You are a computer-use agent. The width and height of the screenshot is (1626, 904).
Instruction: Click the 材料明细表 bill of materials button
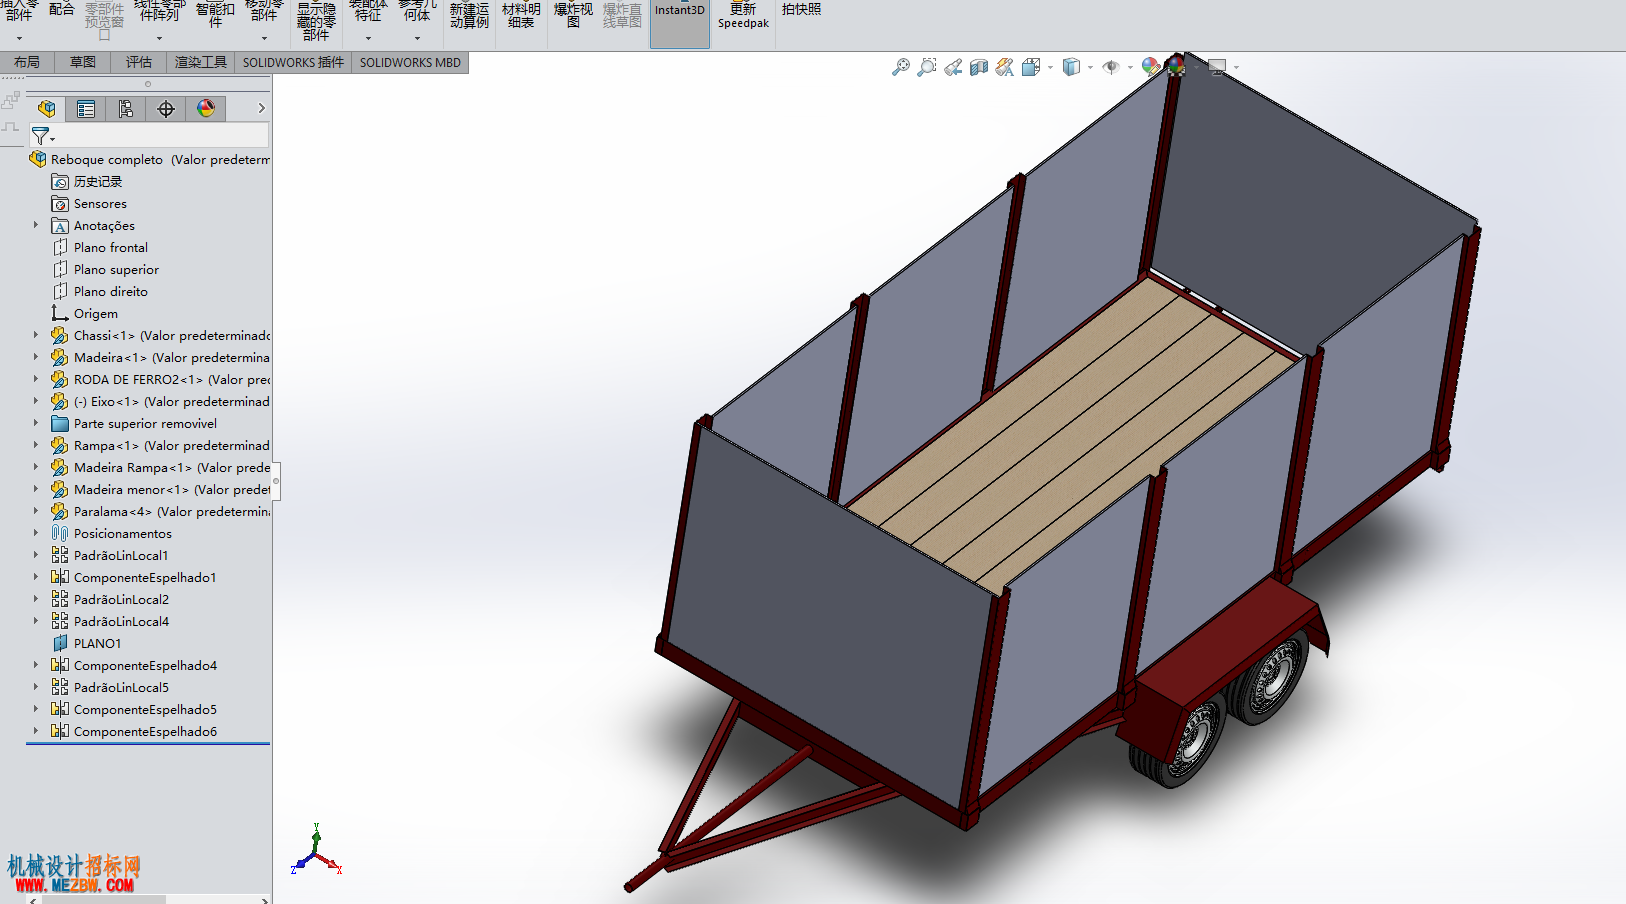click(x=521, y=15)
